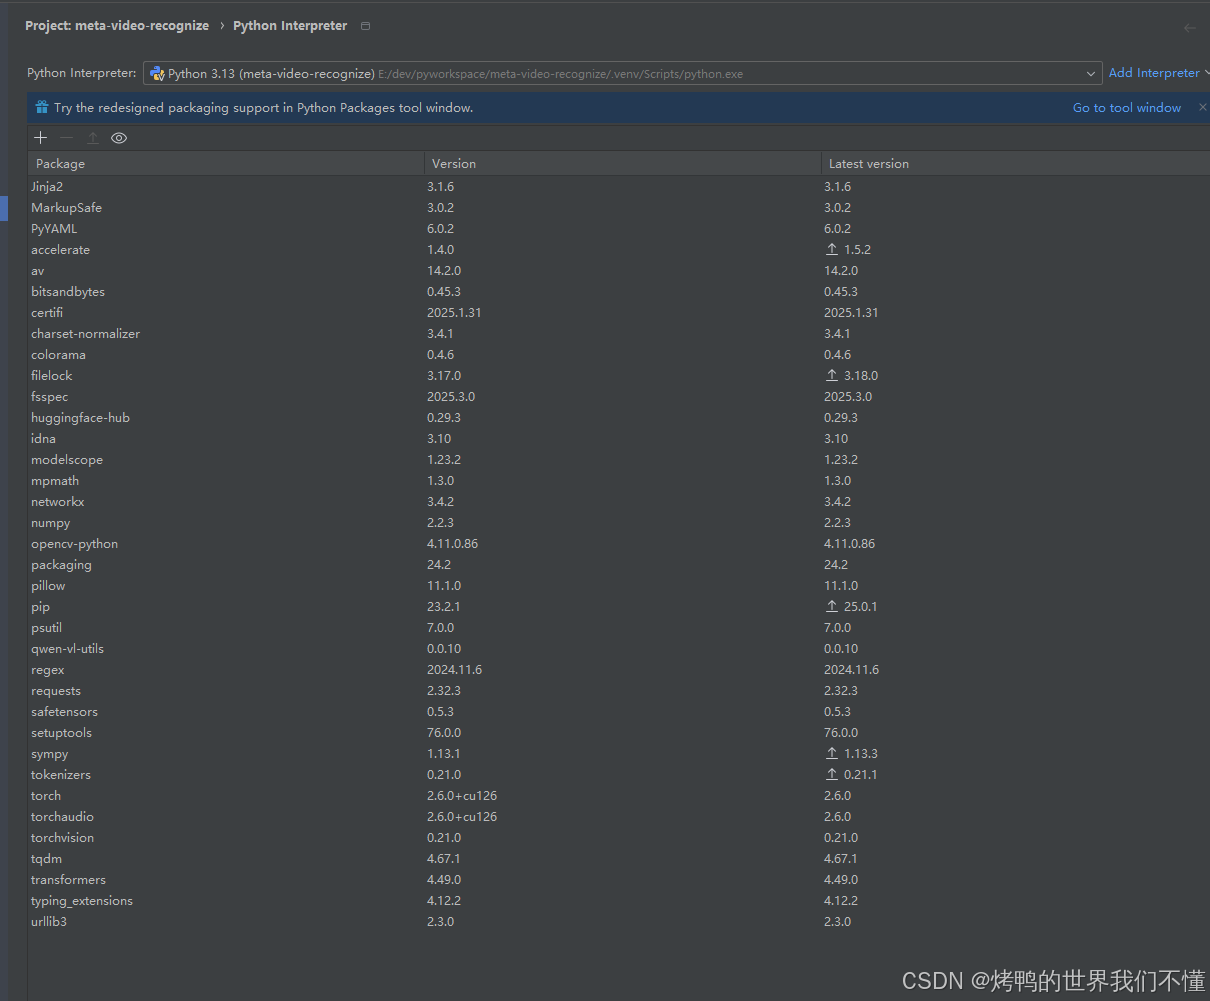Select the modelscope package row
Image resolution: width=1210 pixels, height=1001 pixels.
tap(619, 460)
